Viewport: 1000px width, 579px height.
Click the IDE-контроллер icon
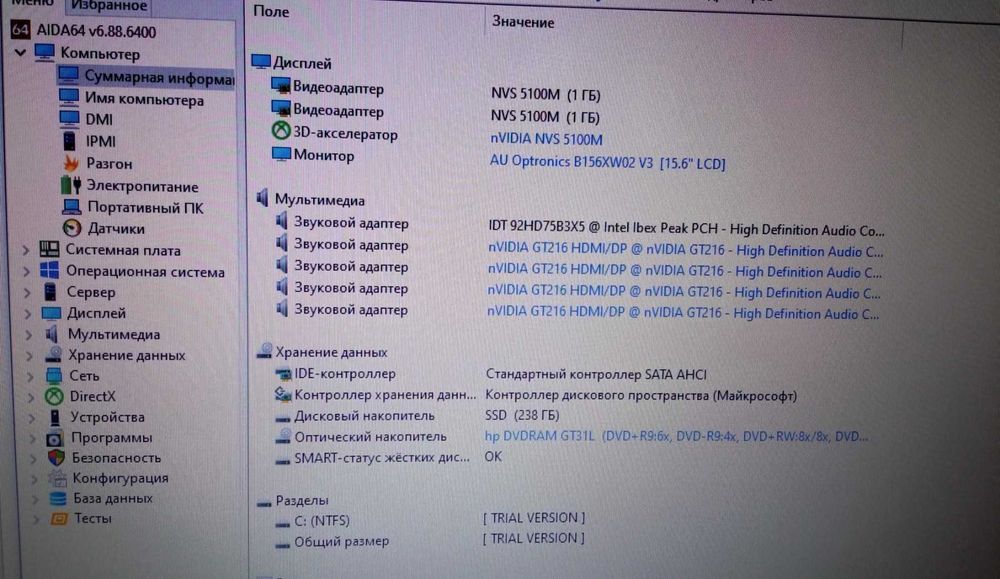coord(283,374)
